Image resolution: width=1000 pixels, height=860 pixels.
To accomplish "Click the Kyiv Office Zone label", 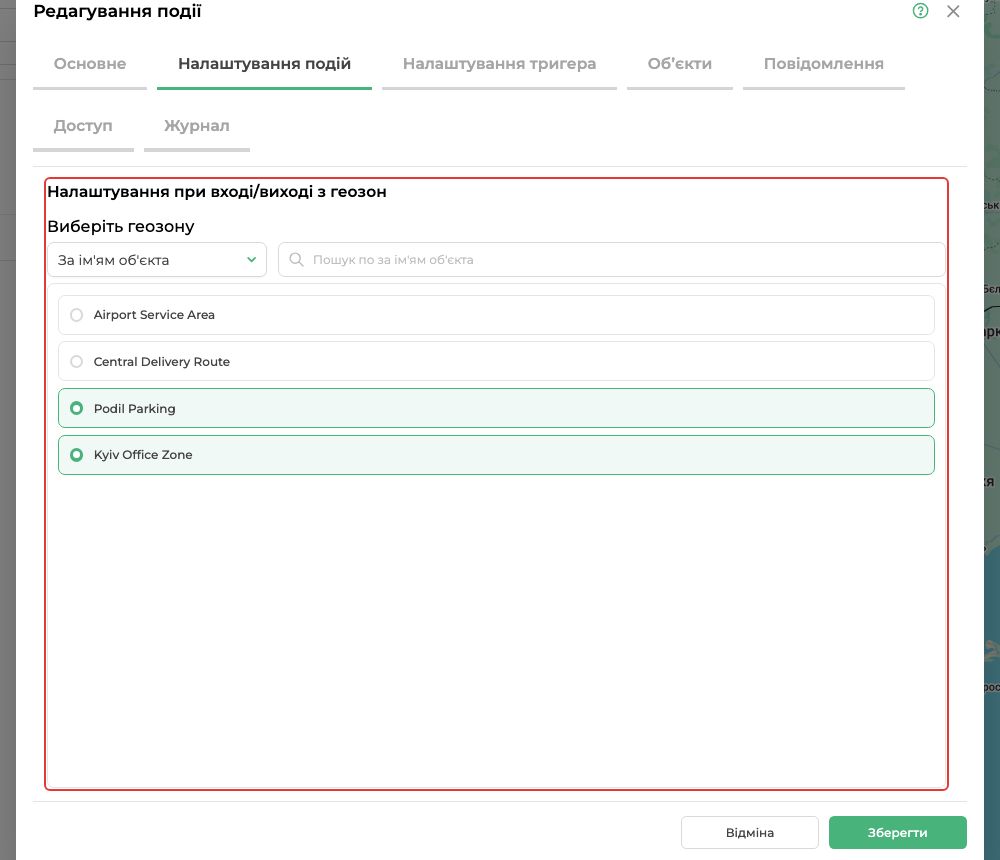I will click(143, 455).
